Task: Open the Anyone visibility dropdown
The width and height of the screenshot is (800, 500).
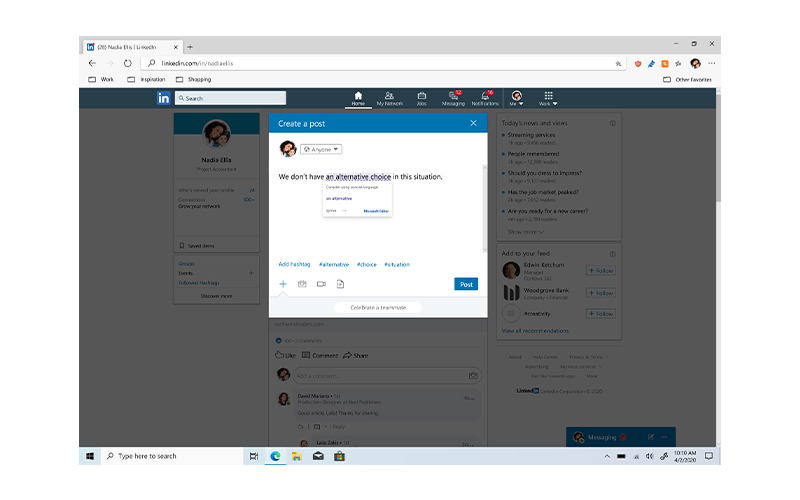Action: (x=321, y=149)
